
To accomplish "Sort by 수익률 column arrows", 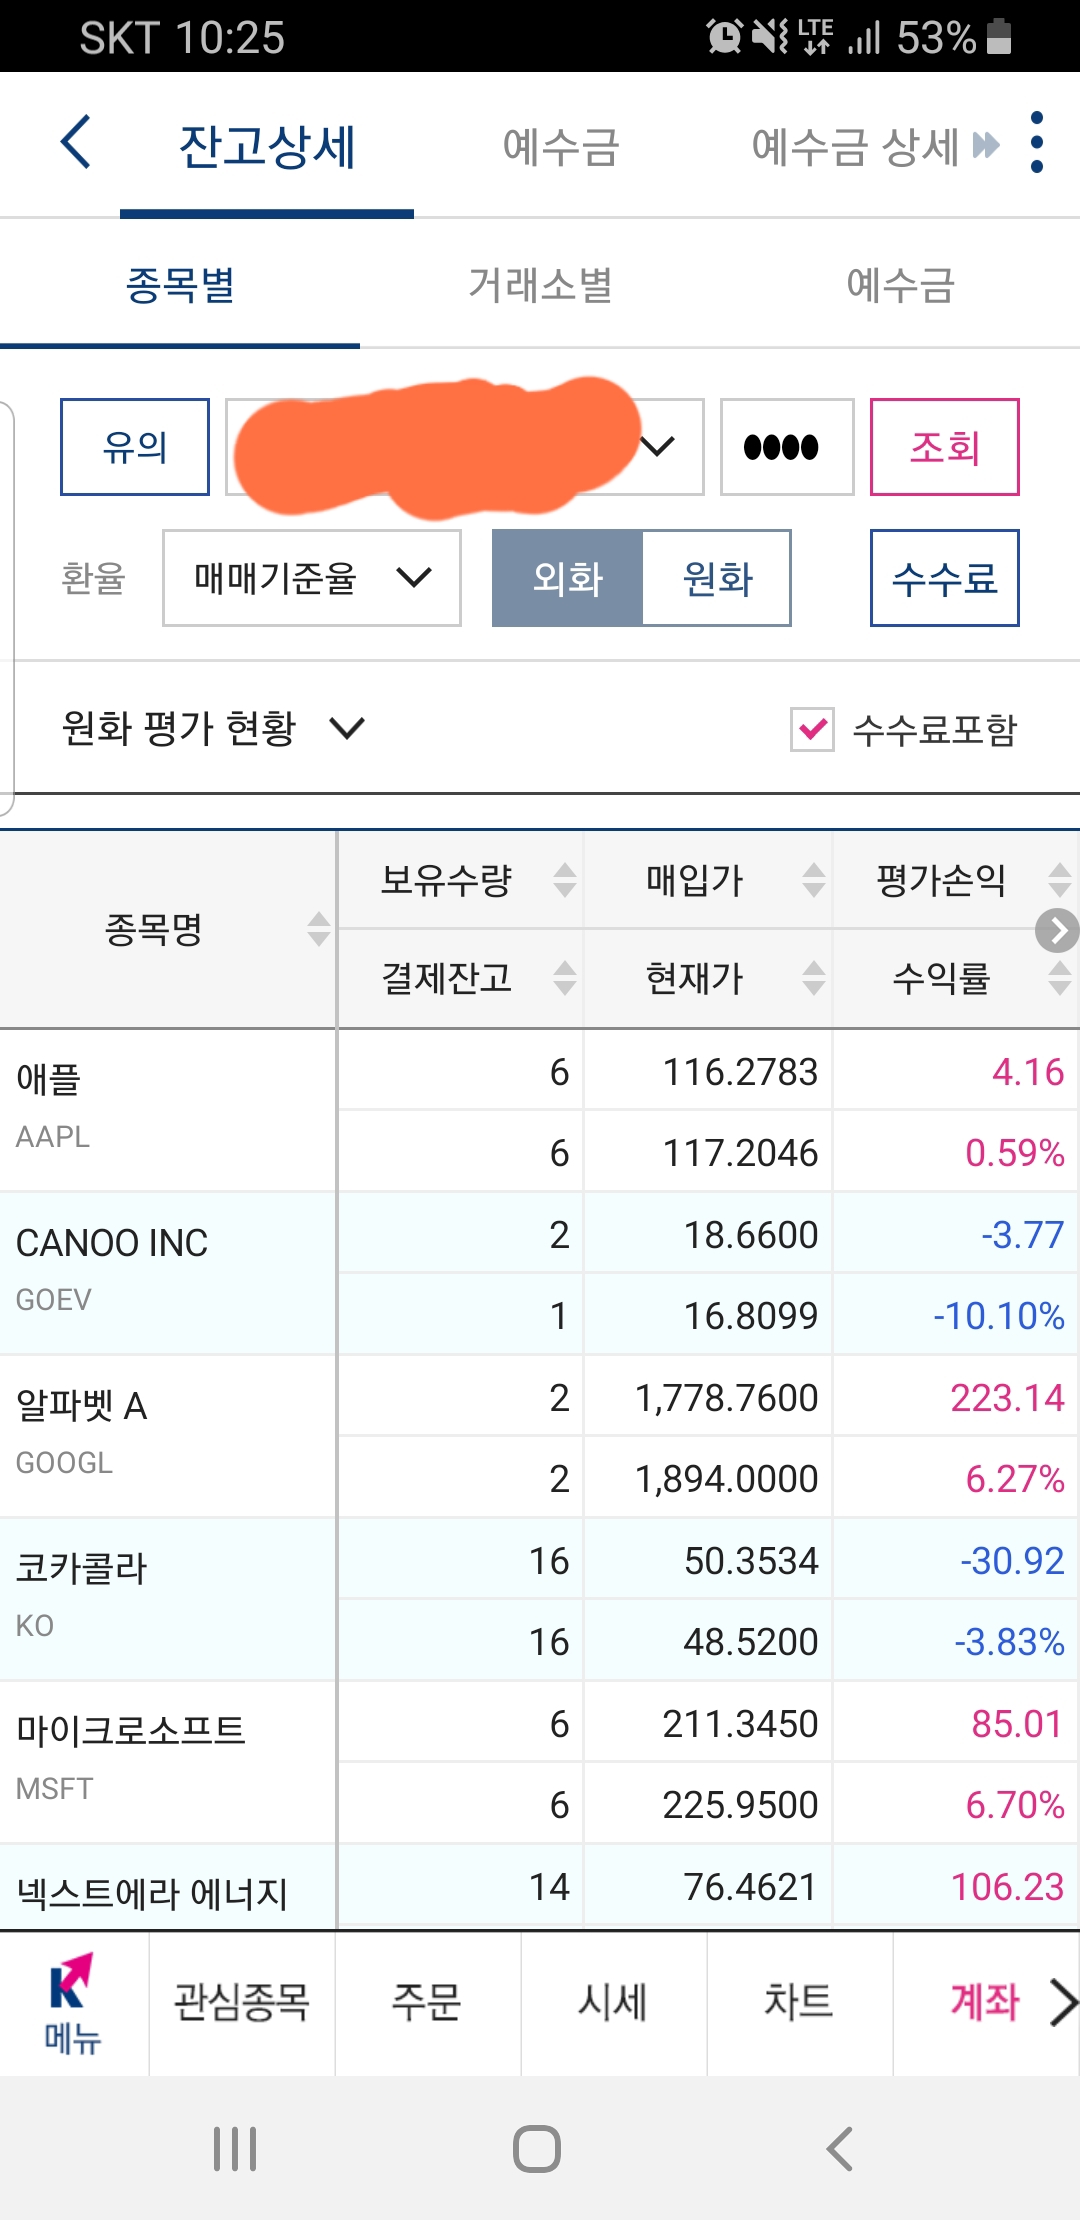I will coord(1060,978).
